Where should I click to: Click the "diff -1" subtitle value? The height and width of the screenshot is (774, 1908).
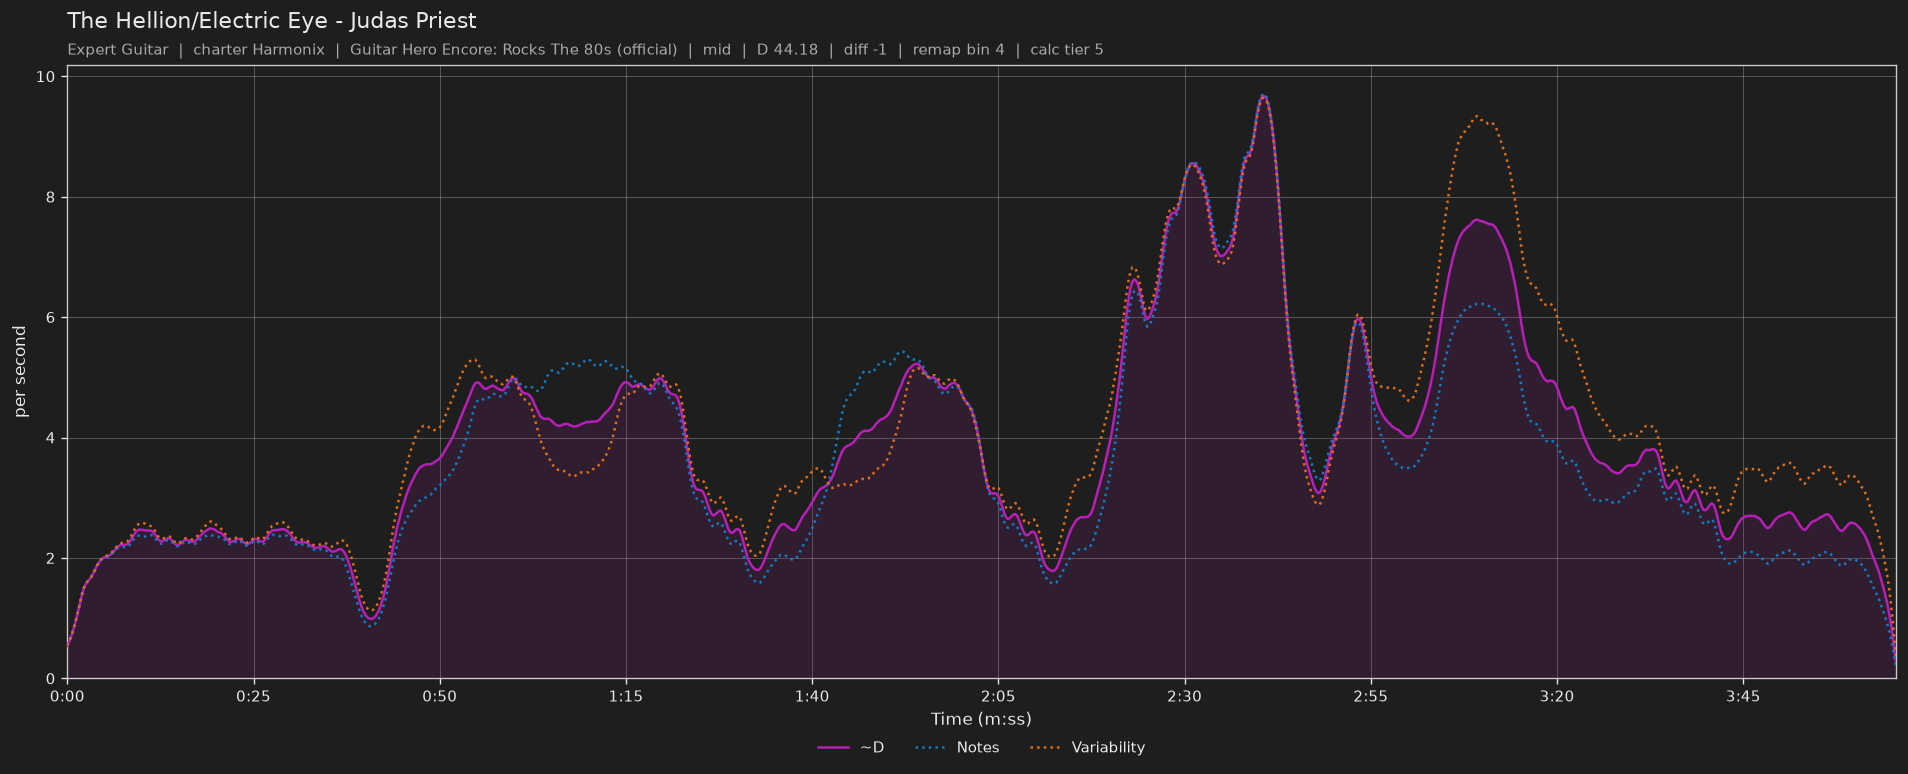click(x=865, y=50)
